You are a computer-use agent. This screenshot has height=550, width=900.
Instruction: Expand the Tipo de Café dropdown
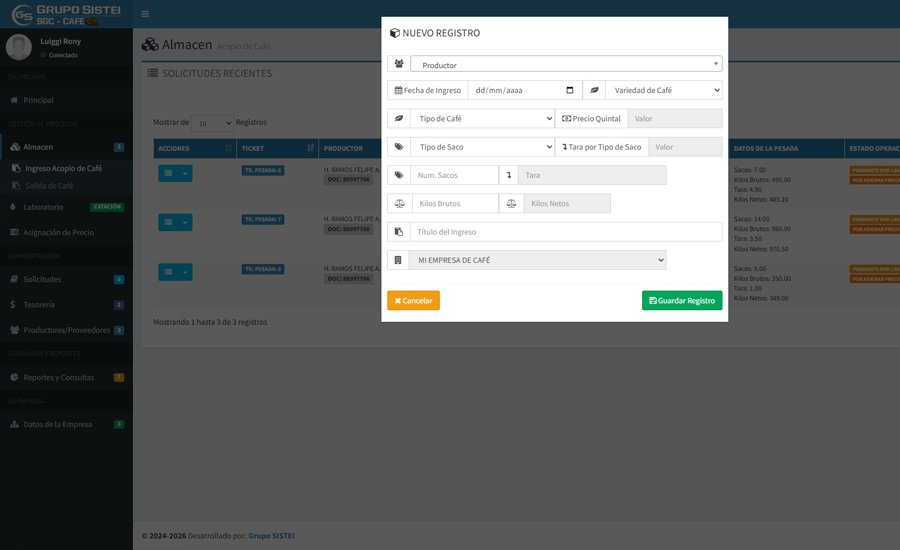482,118
